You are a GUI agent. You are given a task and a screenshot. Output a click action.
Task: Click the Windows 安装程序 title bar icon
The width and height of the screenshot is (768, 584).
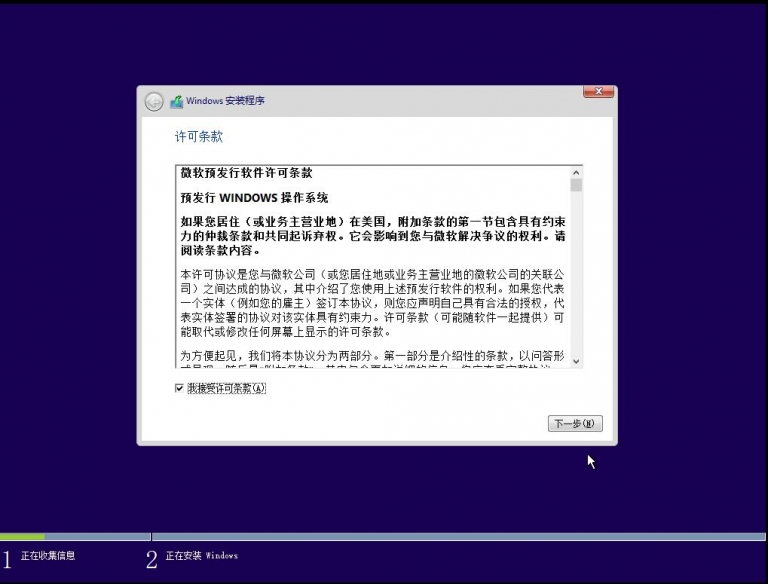tap(176, 101)
